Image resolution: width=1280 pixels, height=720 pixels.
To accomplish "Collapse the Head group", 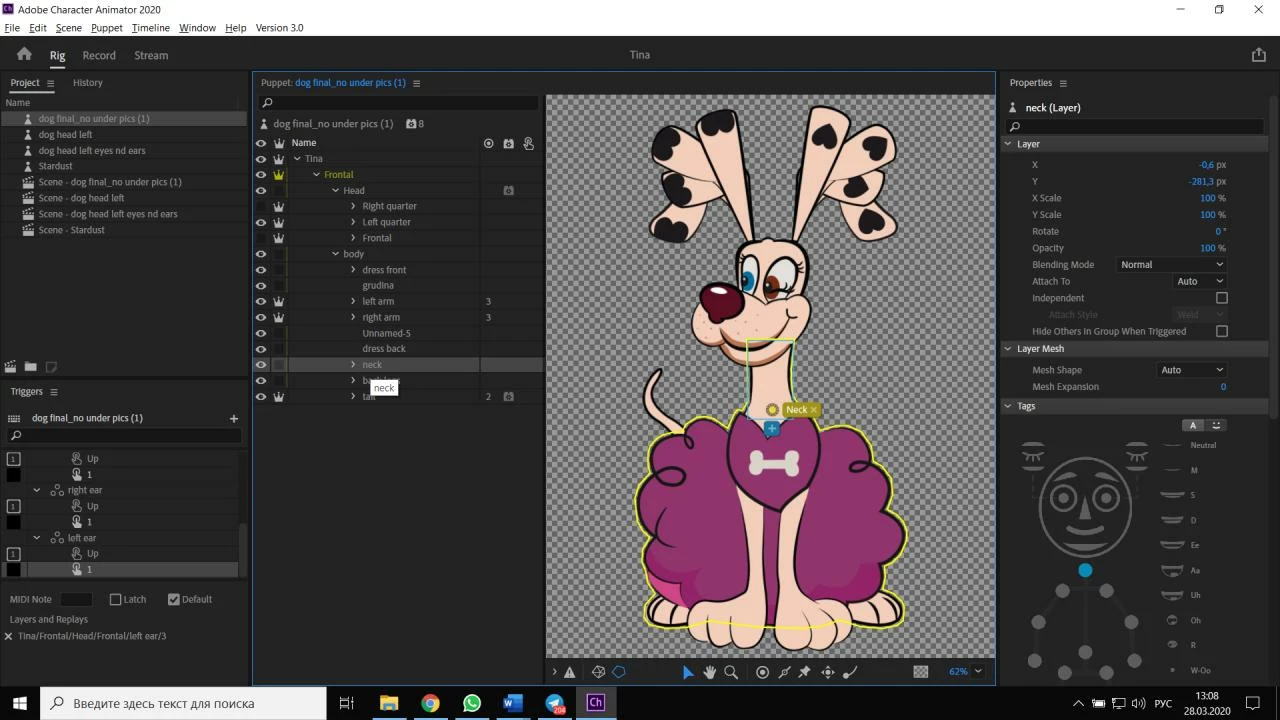I will coord(336,190).
